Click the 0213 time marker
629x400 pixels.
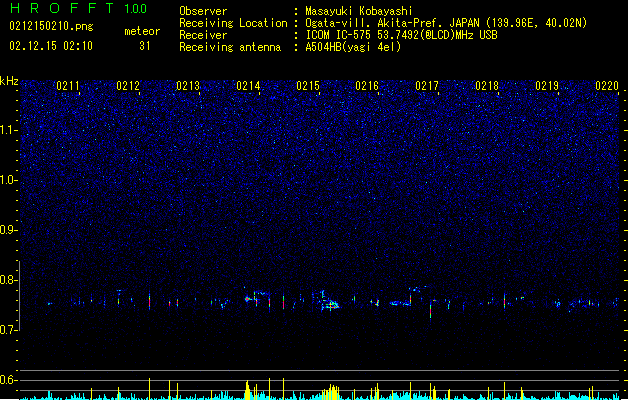[x=188, y=86]
